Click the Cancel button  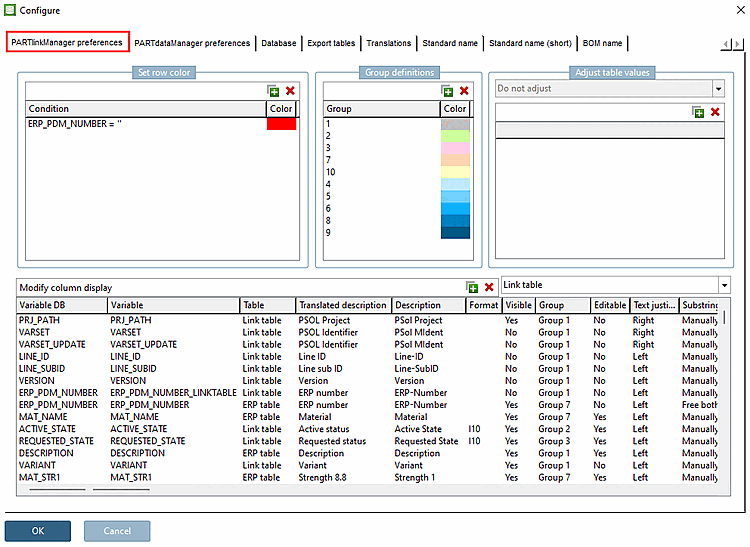point(117,530)
